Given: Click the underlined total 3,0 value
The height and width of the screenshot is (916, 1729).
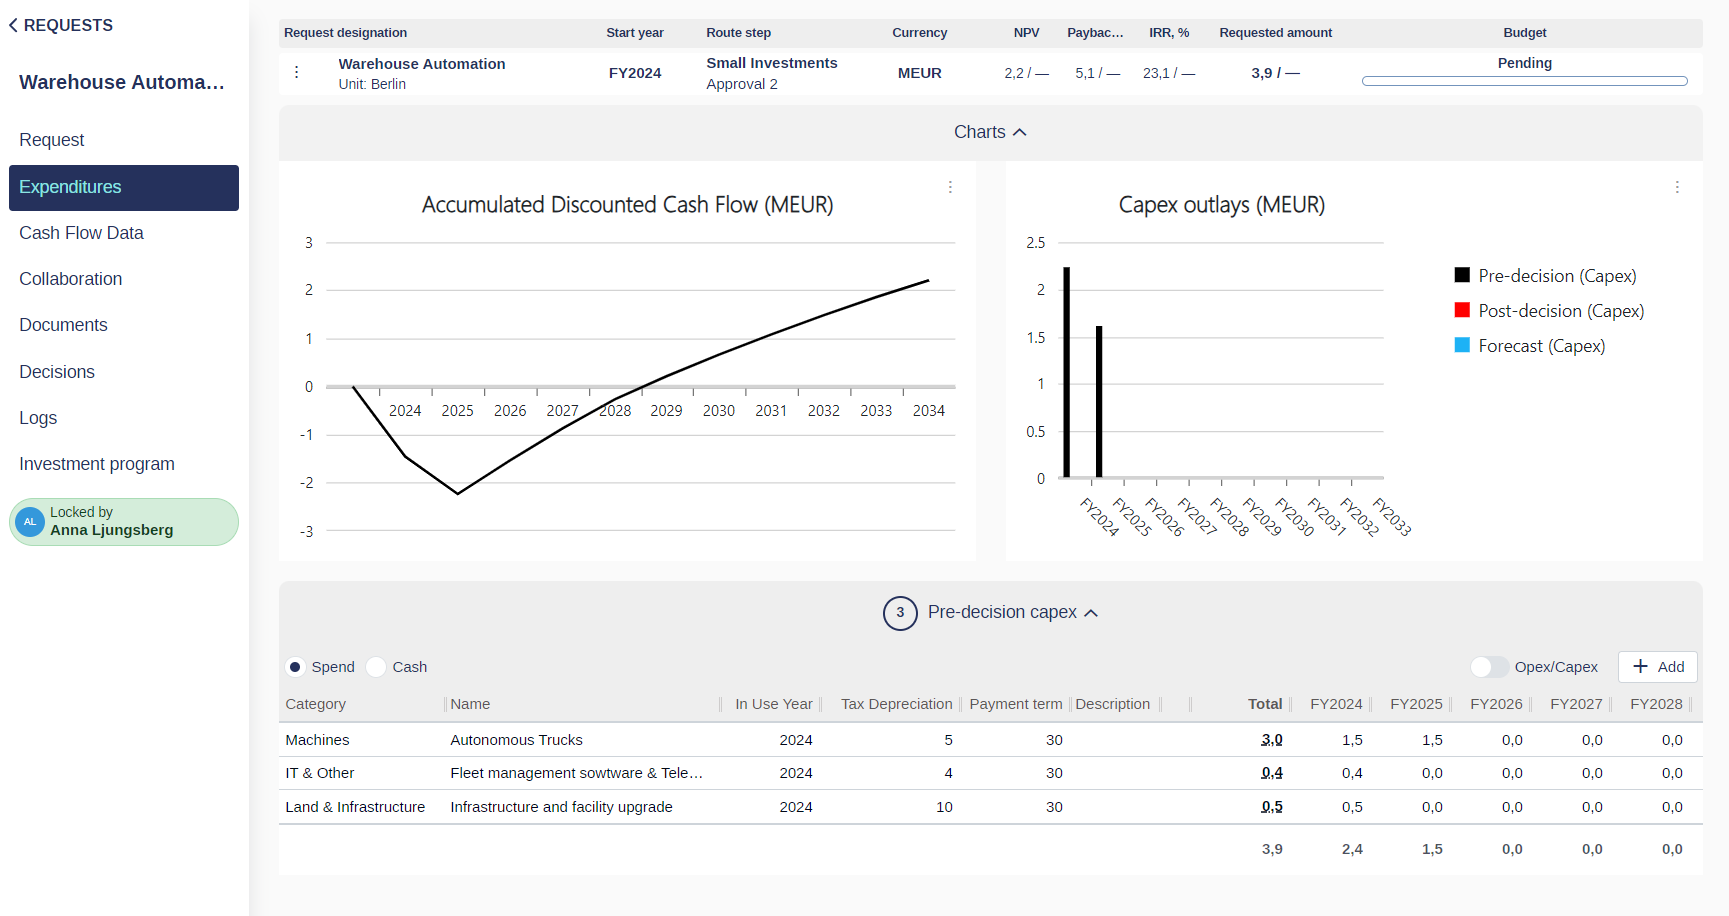Looking at the screenshot, I should click(x=1272, y=740).
